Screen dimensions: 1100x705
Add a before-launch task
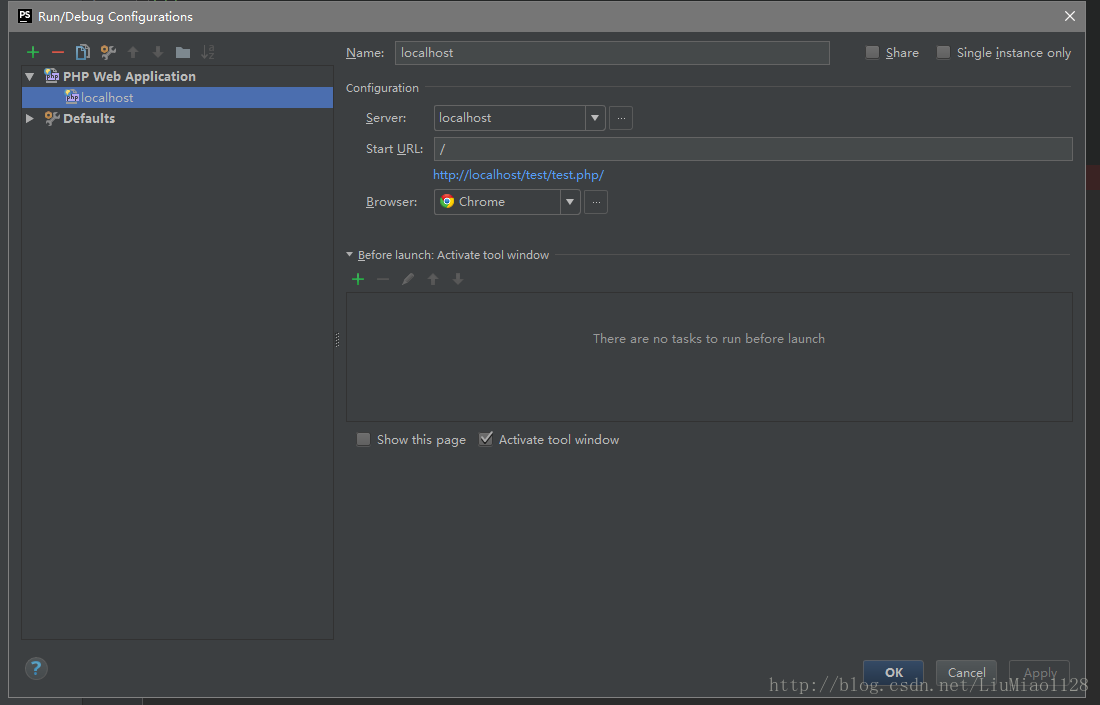click(358, 279)
